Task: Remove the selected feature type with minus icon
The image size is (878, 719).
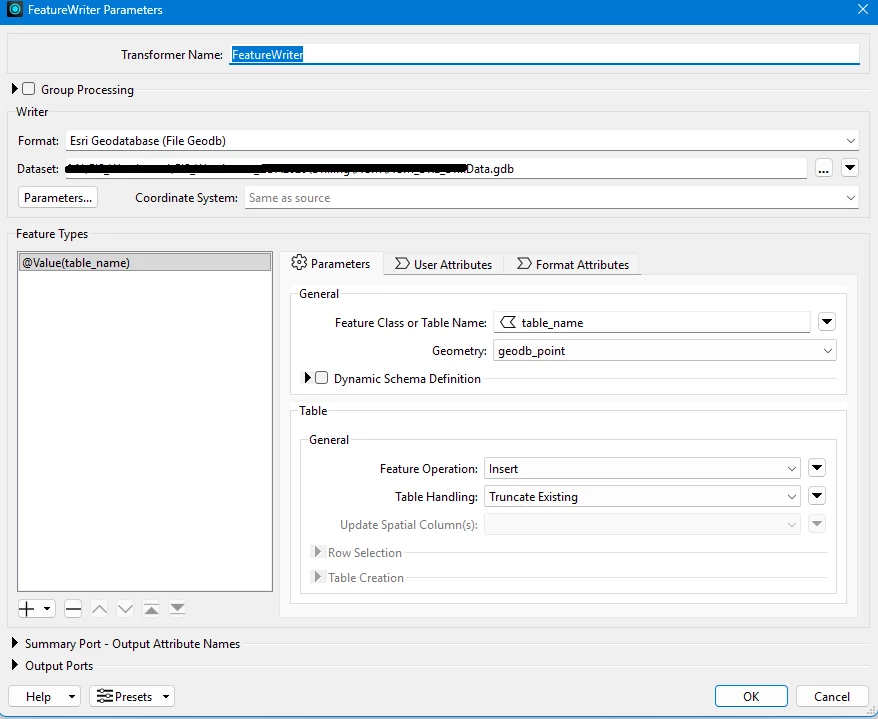Action: point(73,609)
